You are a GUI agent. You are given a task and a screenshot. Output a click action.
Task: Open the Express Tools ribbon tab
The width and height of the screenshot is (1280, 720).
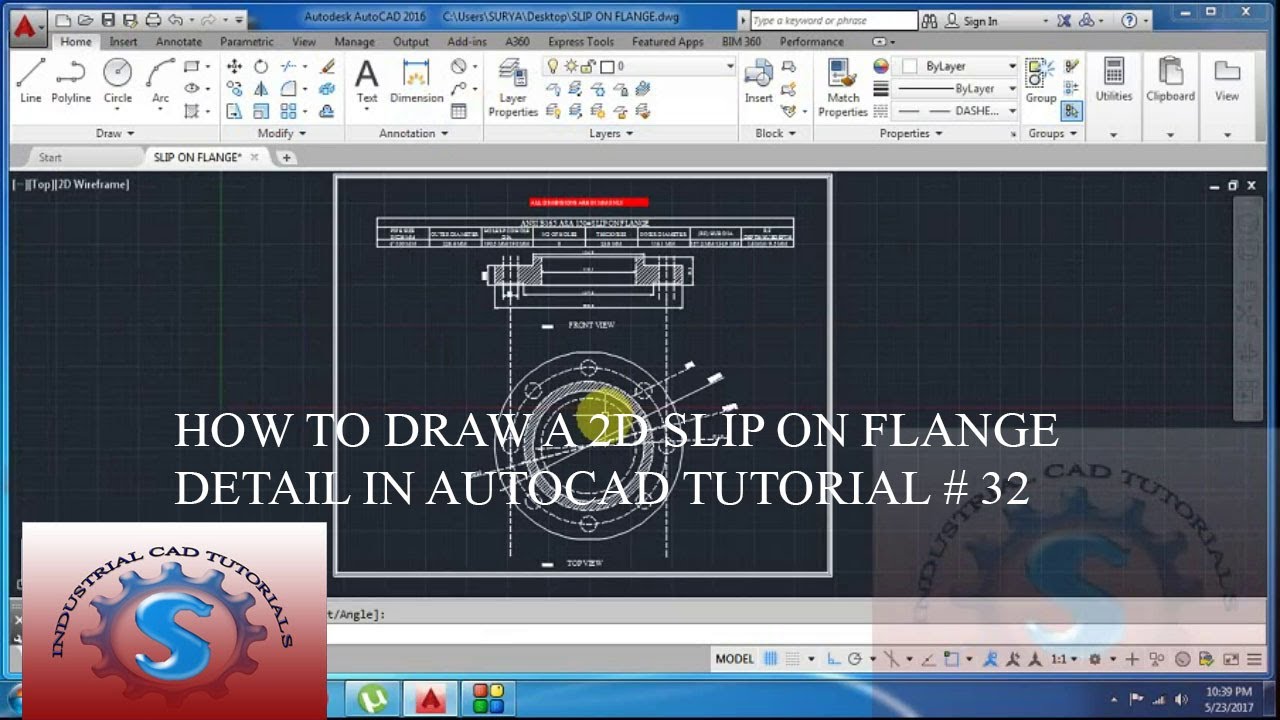tap(581, 42)
